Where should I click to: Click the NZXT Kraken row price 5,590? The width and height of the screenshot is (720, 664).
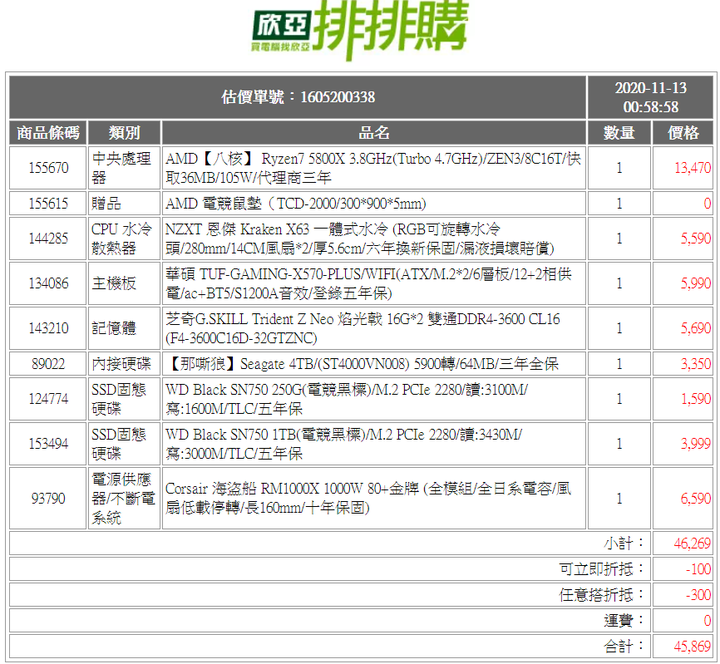coord(696,239)
